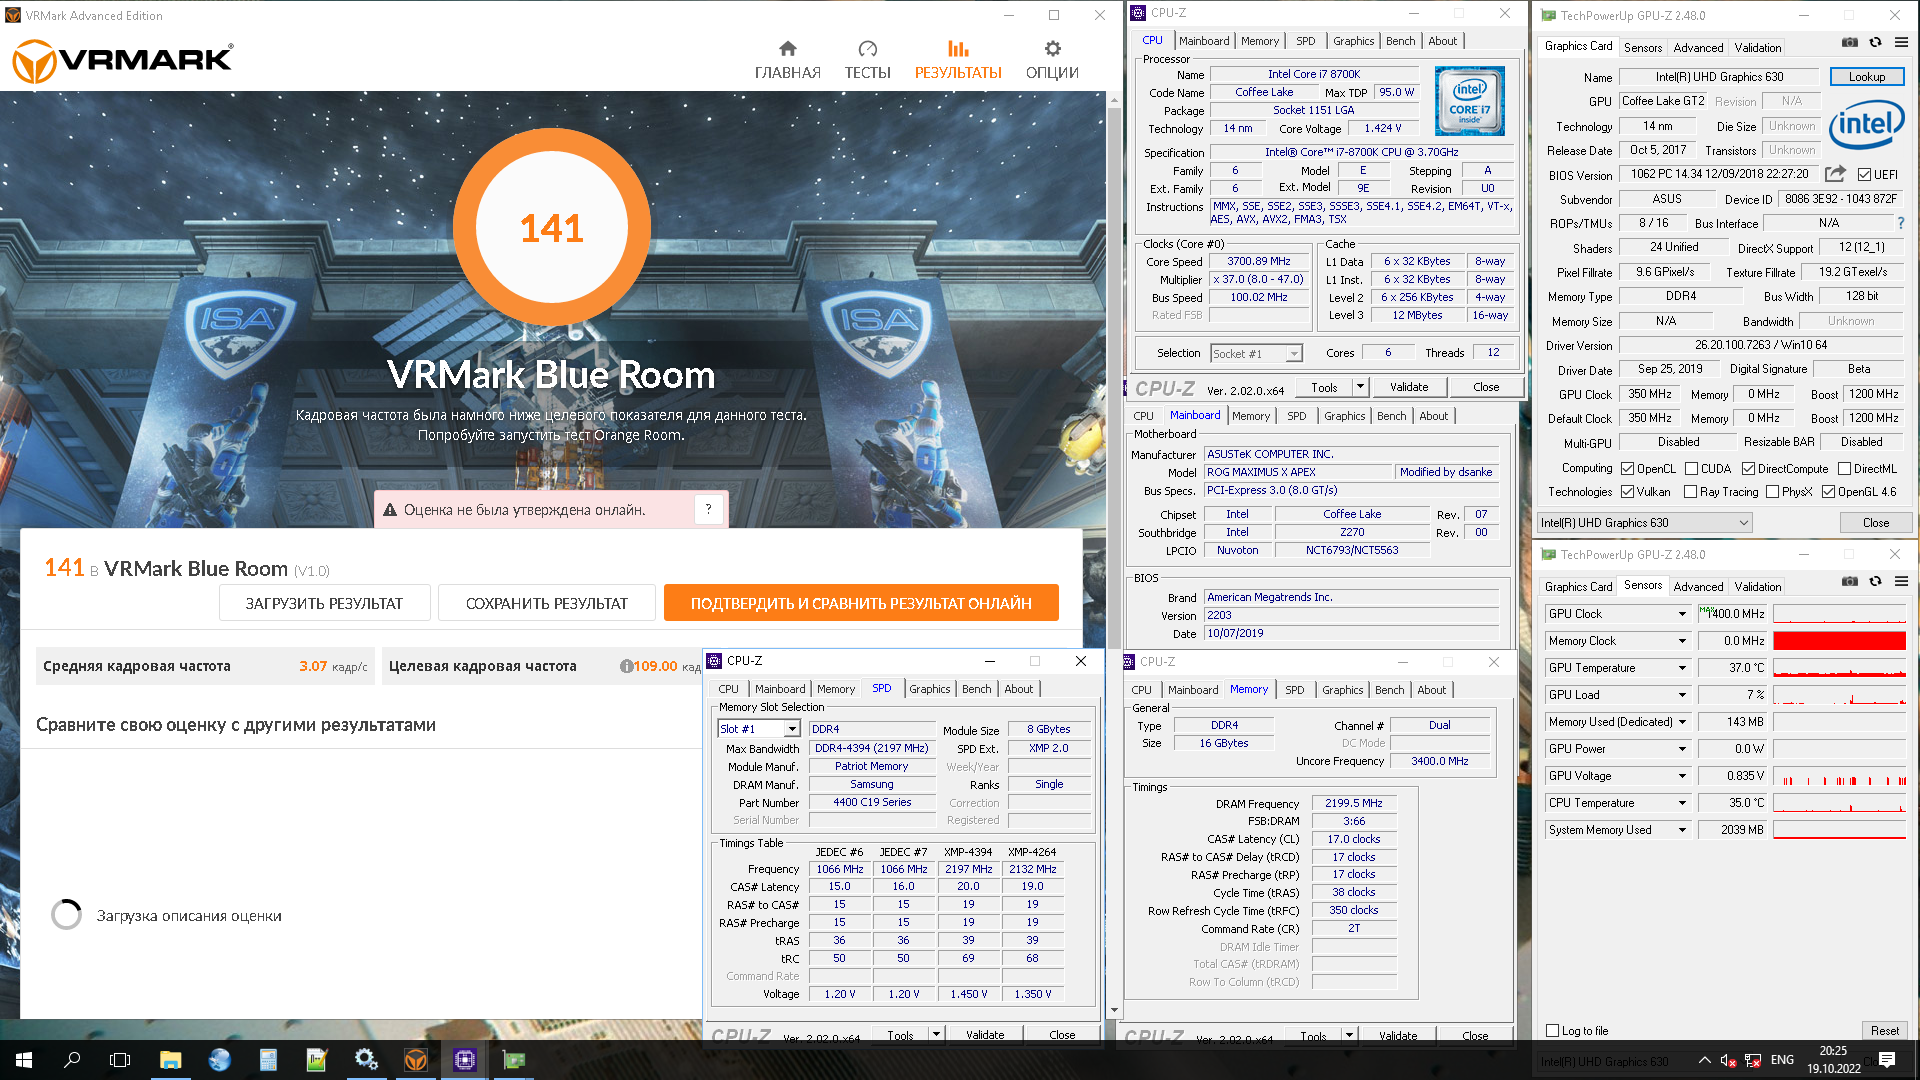The width and height of the screenshot is (1920, 1080).
Task: Open the Advanced tab in the top GPU-Z window
Action: pyautogui.click(x=1698, y=47)
